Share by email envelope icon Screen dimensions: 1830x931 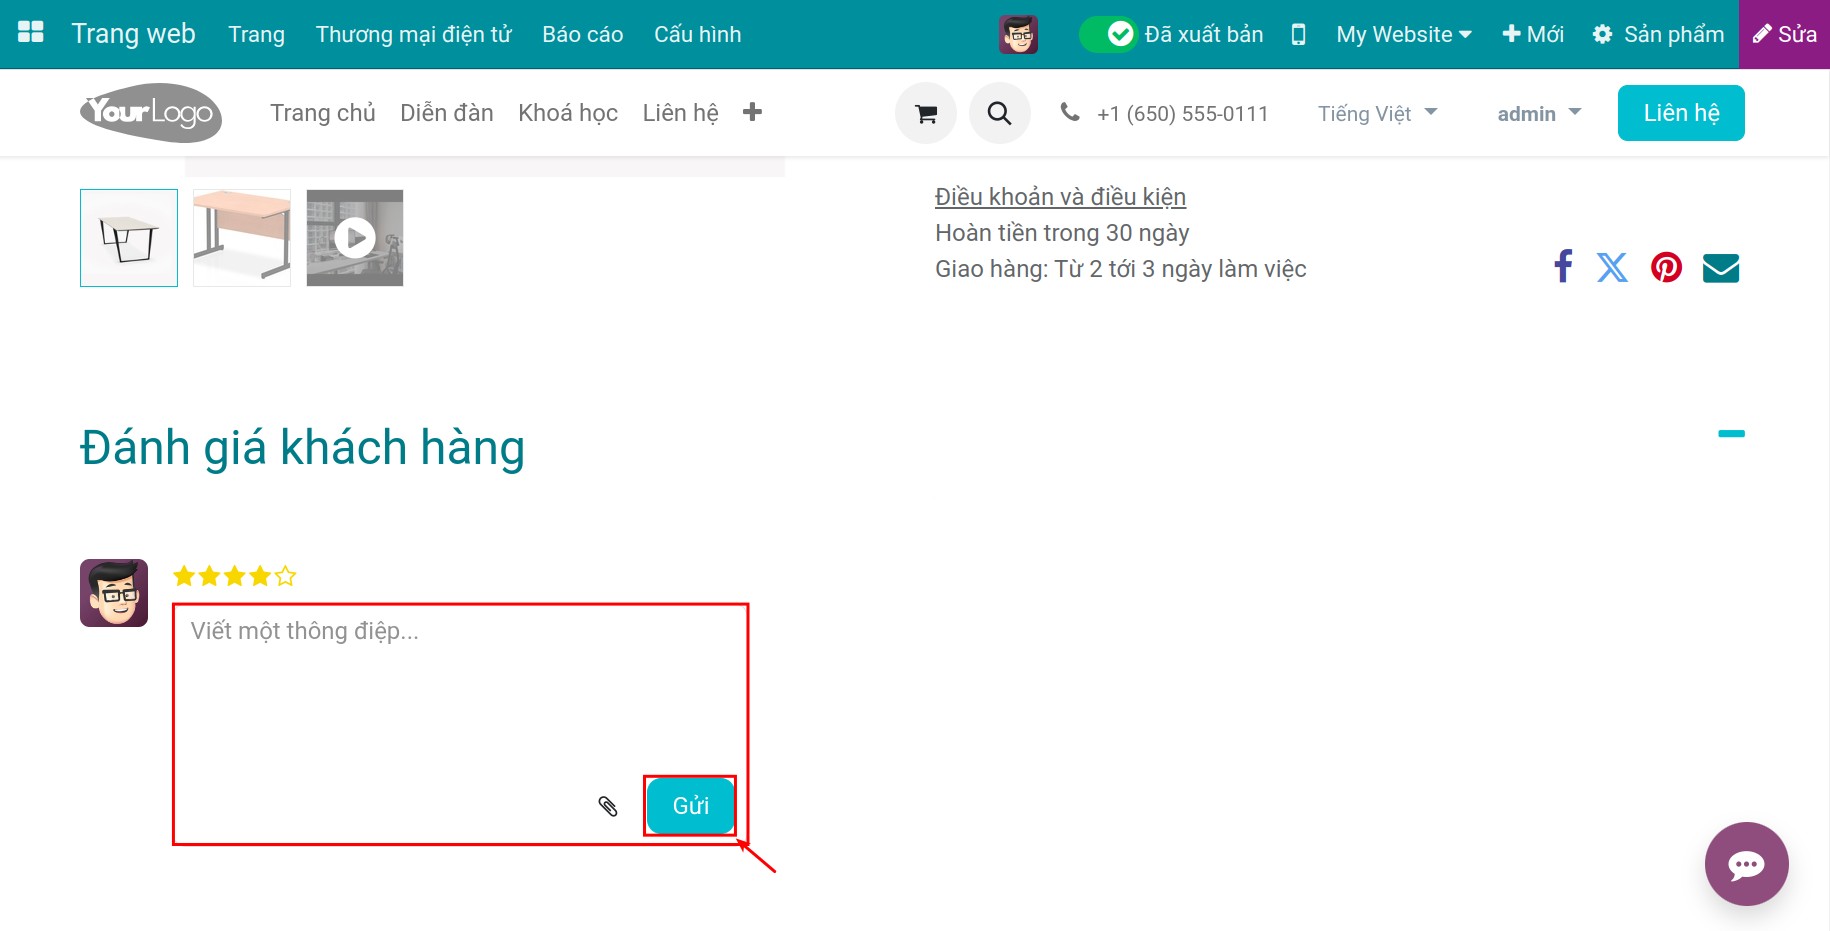pyautogui.click(x=1721, y=268)
